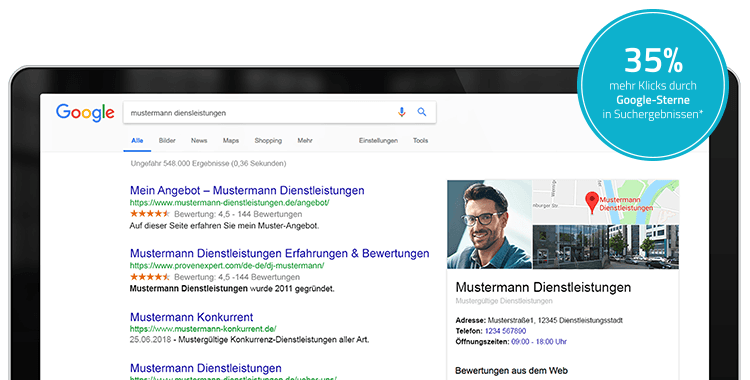The height and width of the screenshot is (380, 750).
Task: Click the mustermann-dienstleistungen.de/angebot URL
Action: [x=229, y=202]
